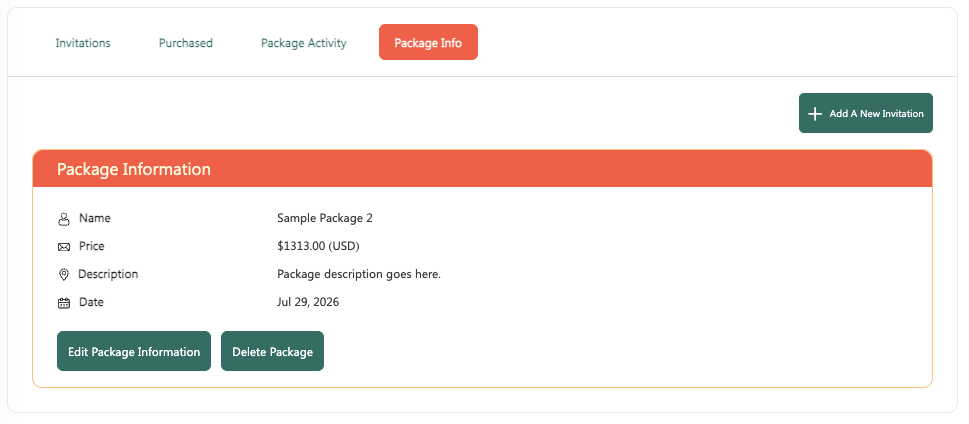Open the Purchased tab
969x424 pixels.
coord(185,43)
